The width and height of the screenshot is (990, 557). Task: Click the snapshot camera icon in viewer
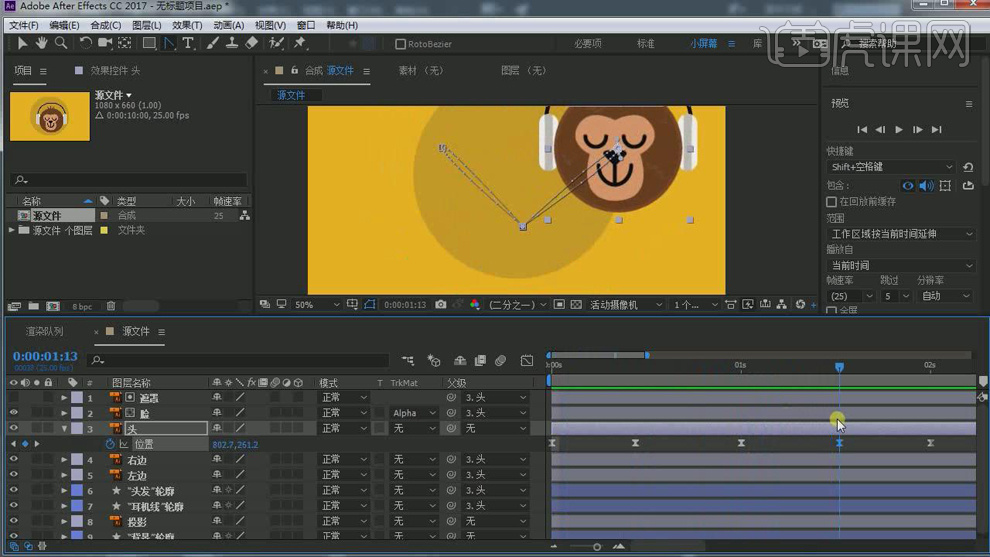(441, 304)
